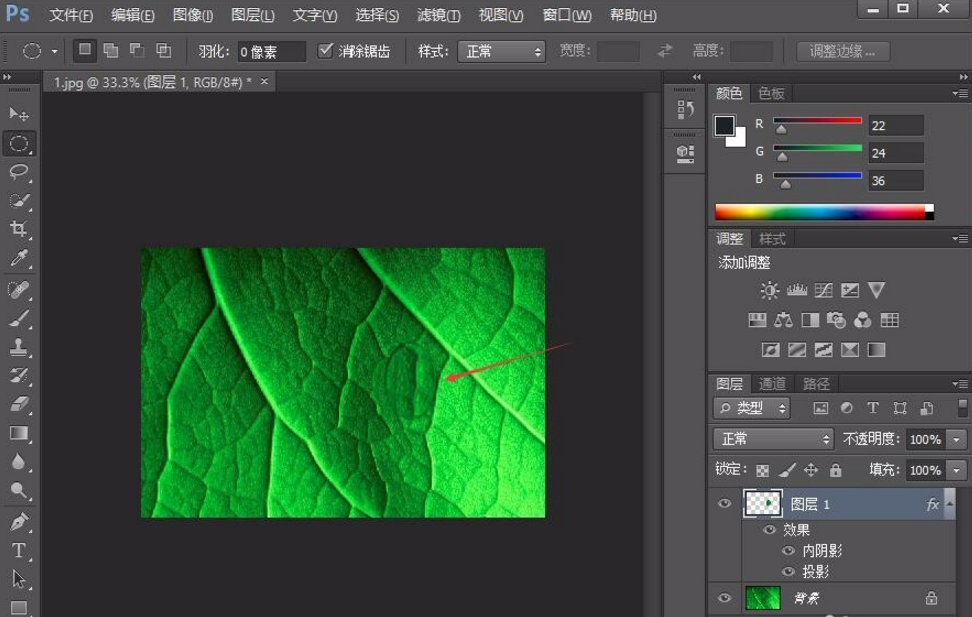This screenshot has width=972, height=617.
Task: Add a Hue/Saturation adjustment
Action: click(x=757, y=320)
